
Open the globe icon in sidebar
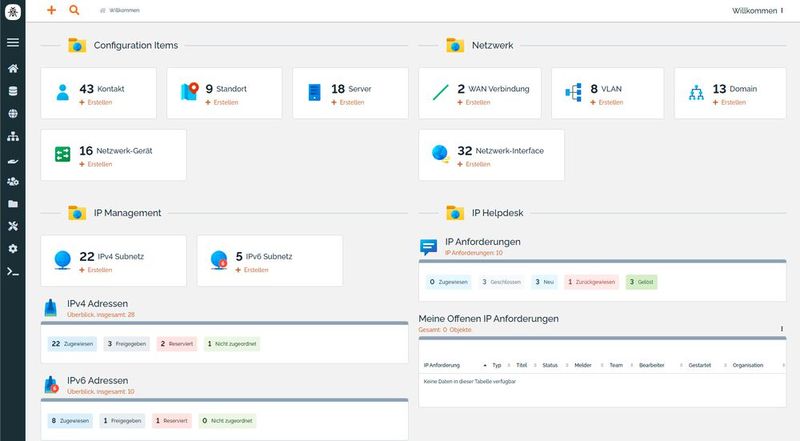13,113
